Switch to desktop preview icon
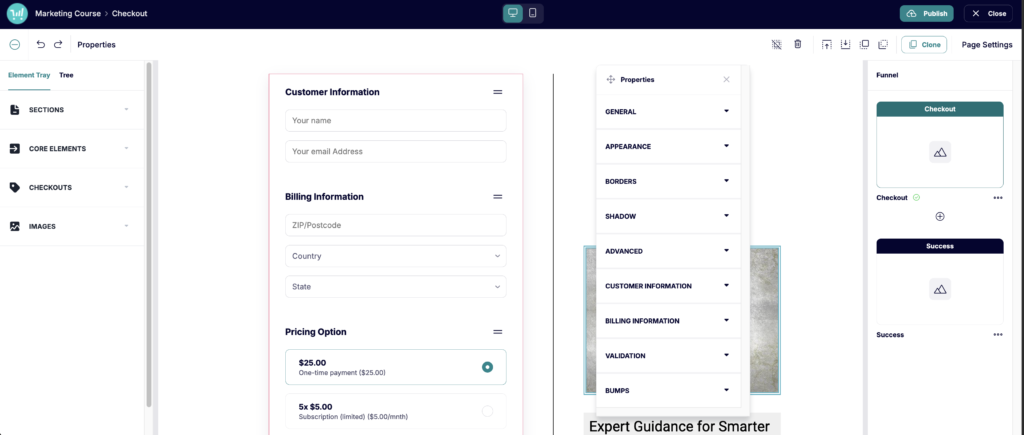This screenshot has width=1024, height=435. point(512,13)
